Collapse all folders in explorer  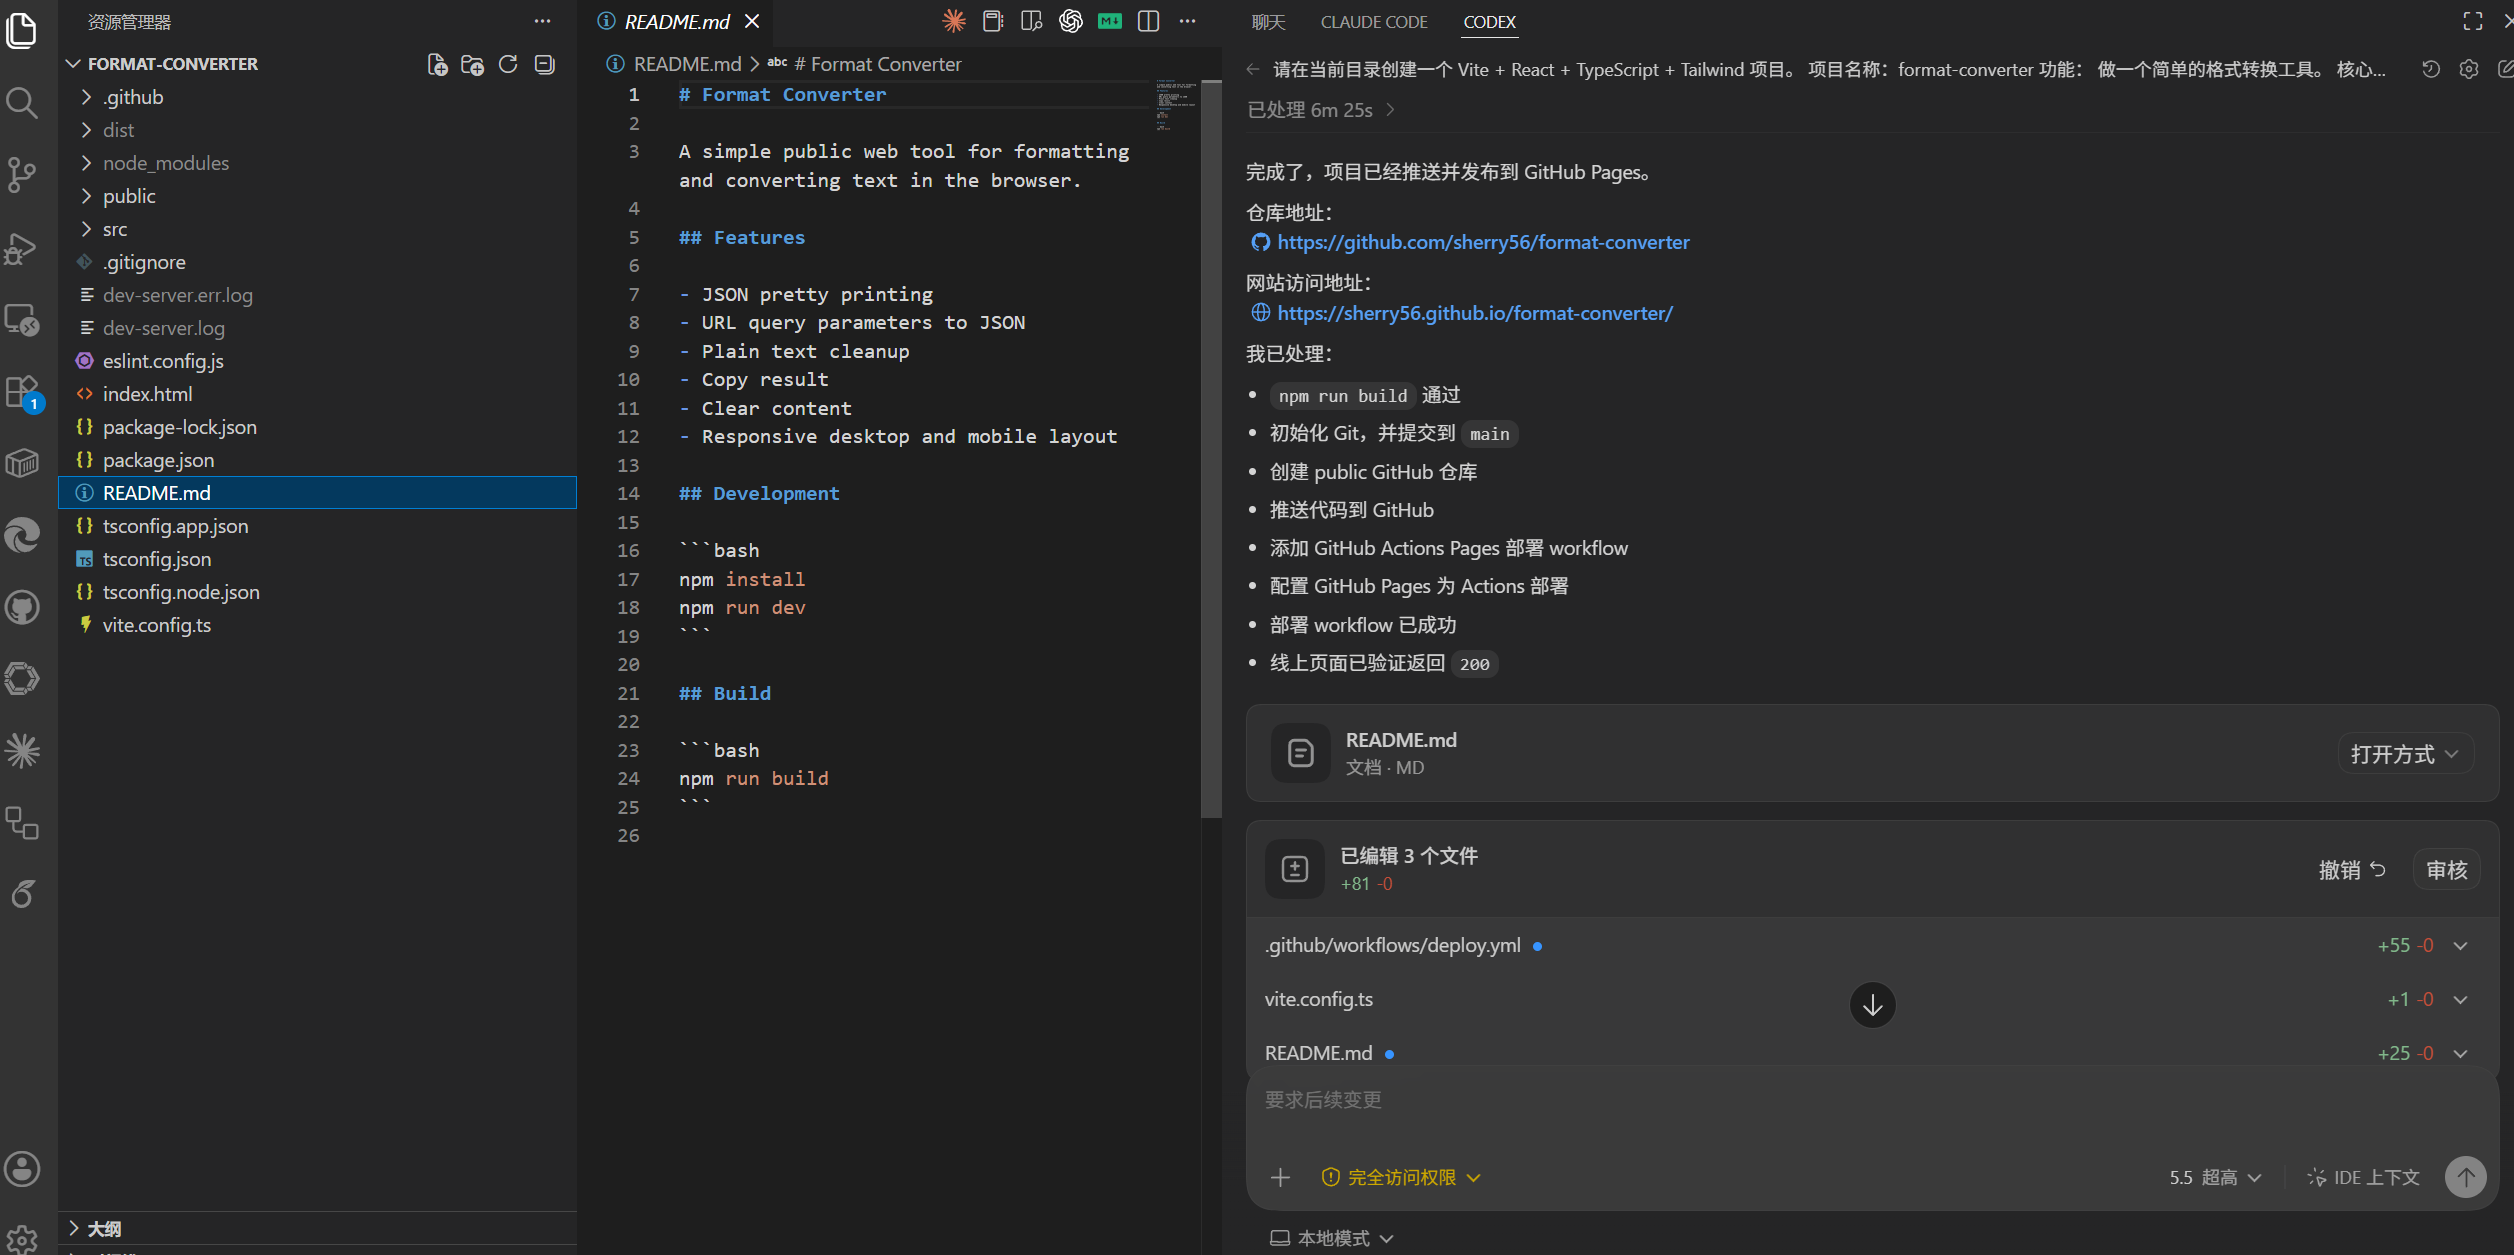[x=544, y=64]
